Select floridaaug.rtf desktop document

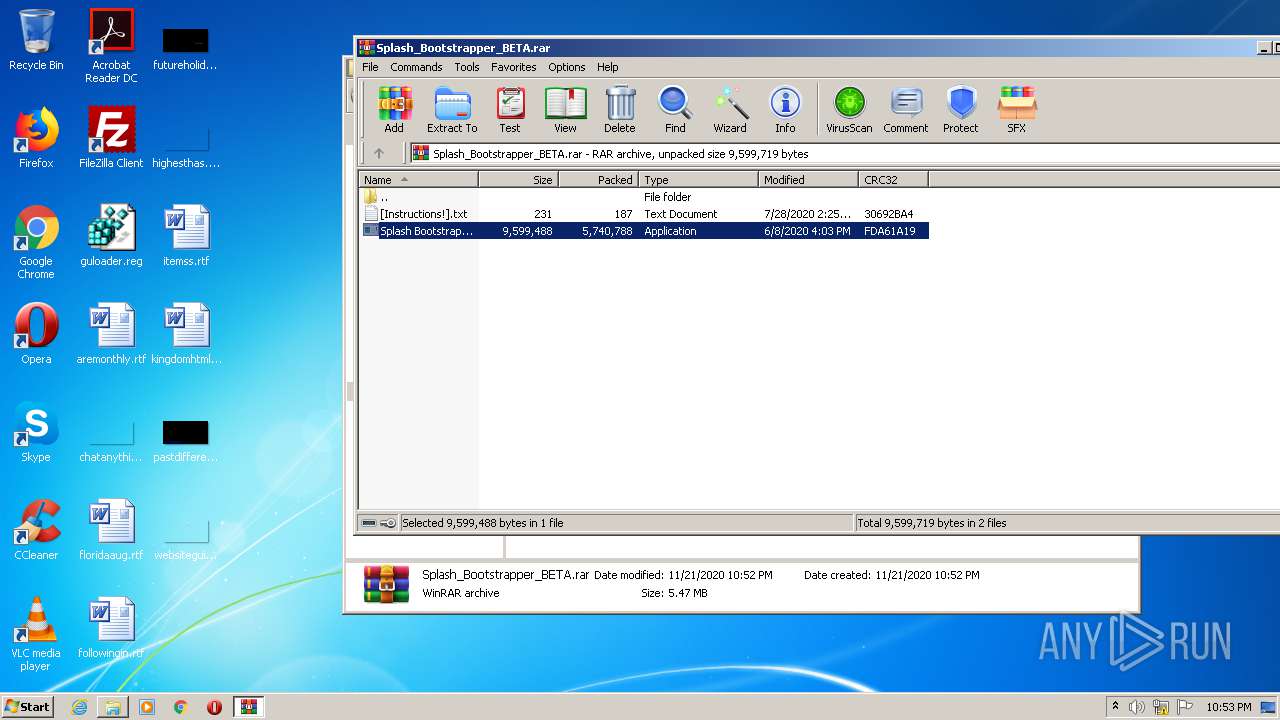click(x=111, y=530)
